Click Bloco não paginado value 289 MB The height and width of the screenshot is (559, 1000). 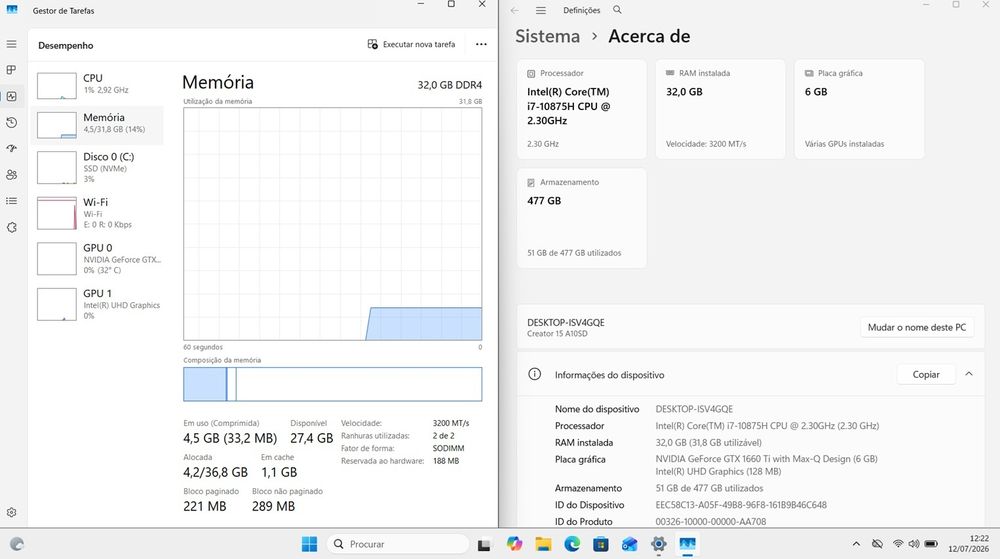273,506
